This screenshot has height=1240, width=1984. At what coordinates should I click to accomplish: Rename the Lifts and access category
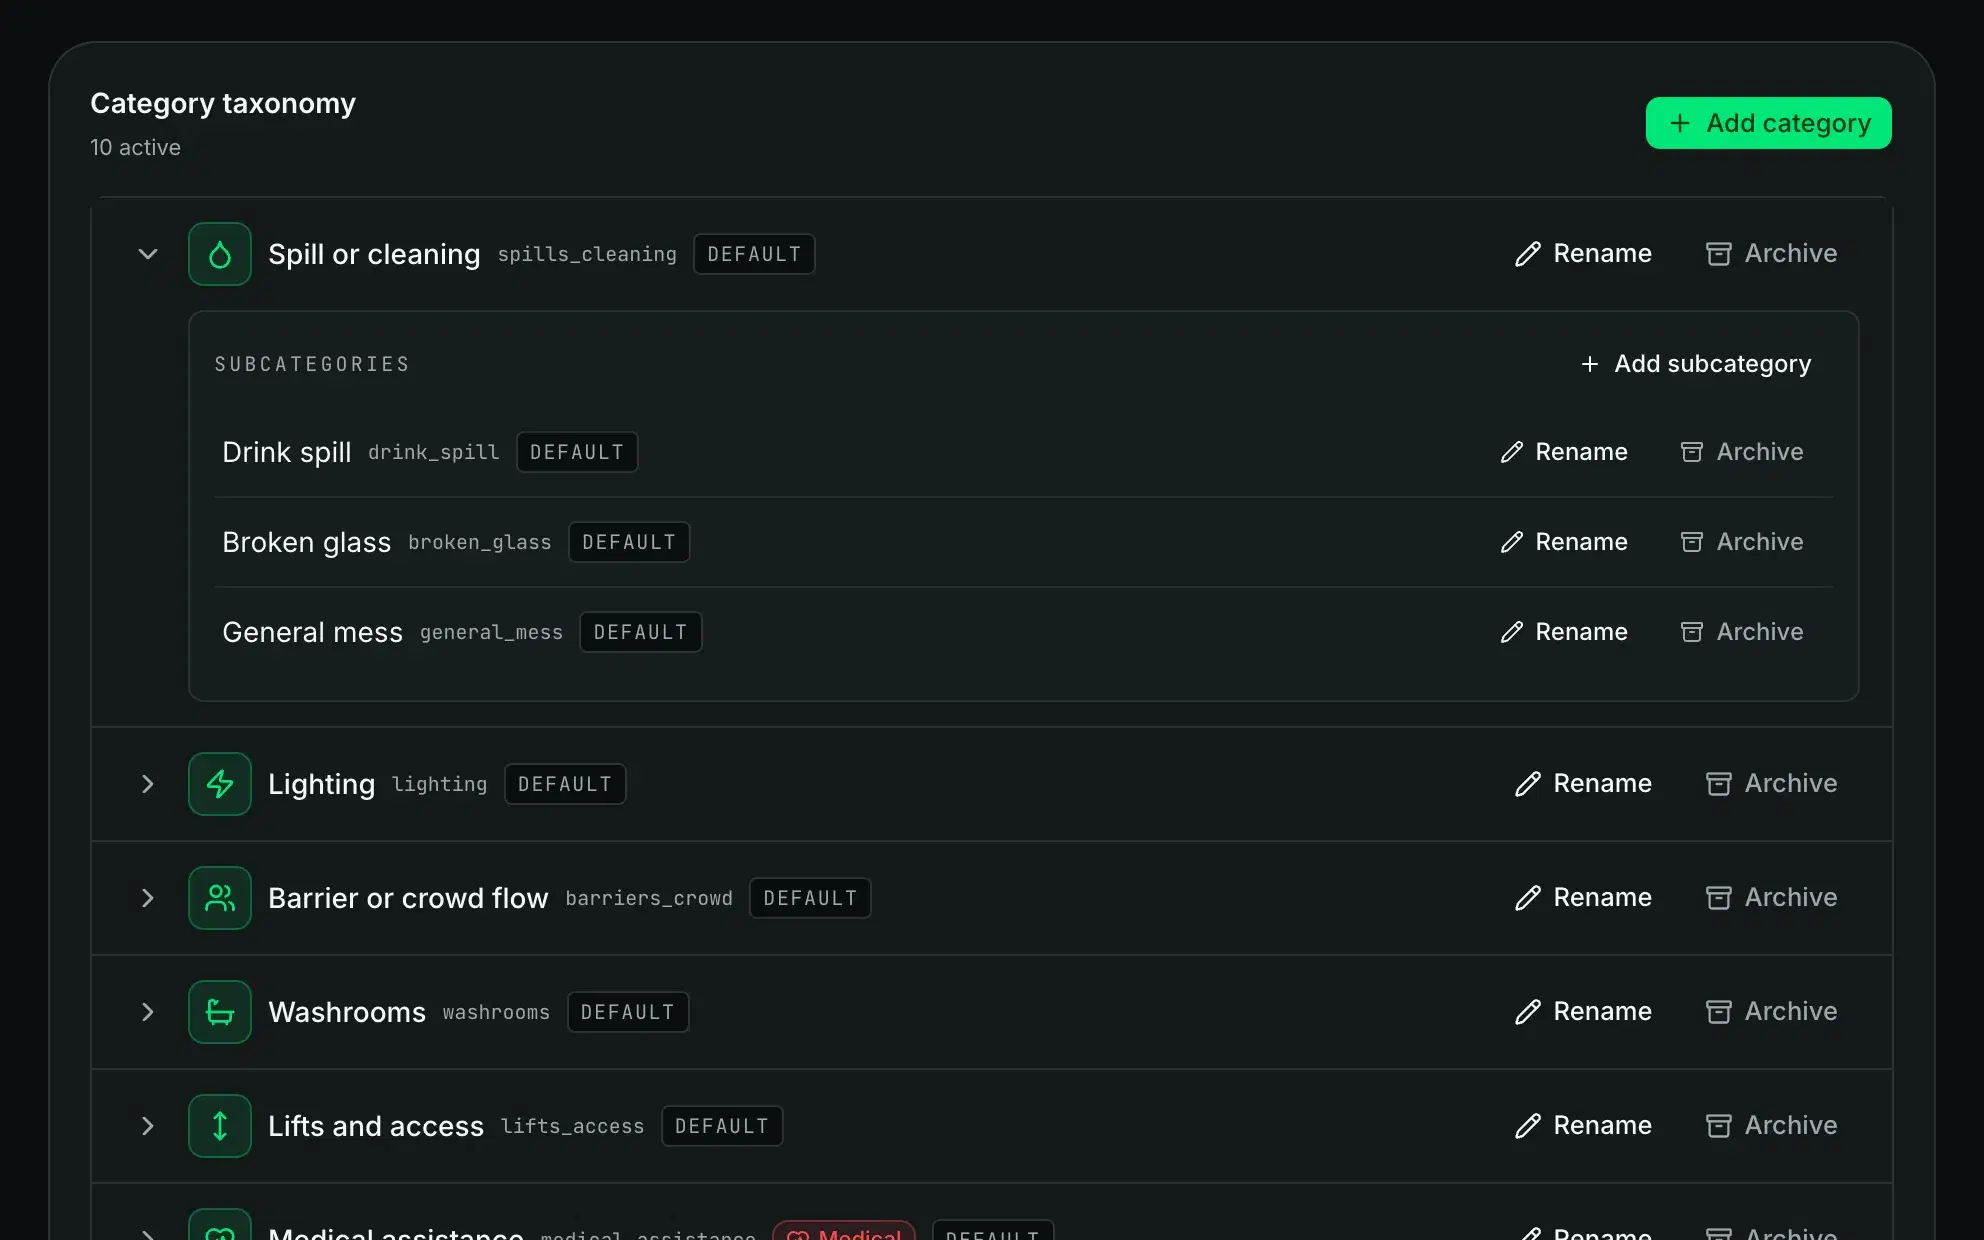coord(1583,1126)
